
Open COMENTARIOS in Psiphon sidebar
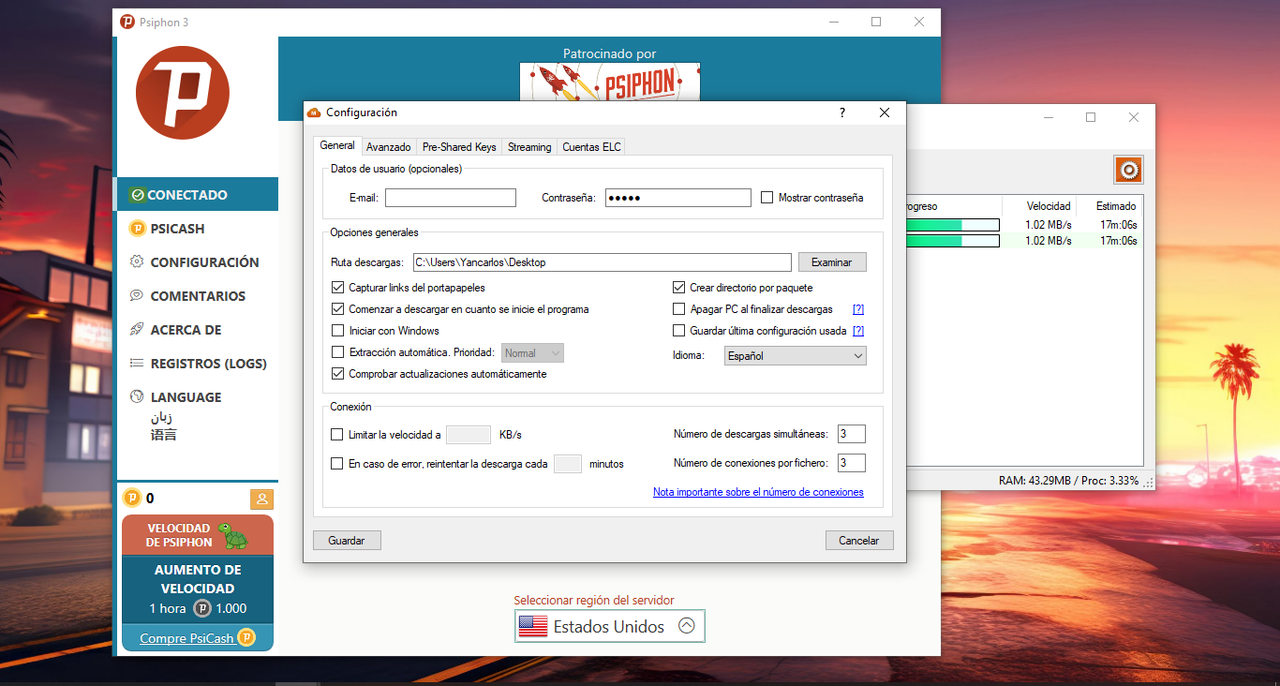197,296
